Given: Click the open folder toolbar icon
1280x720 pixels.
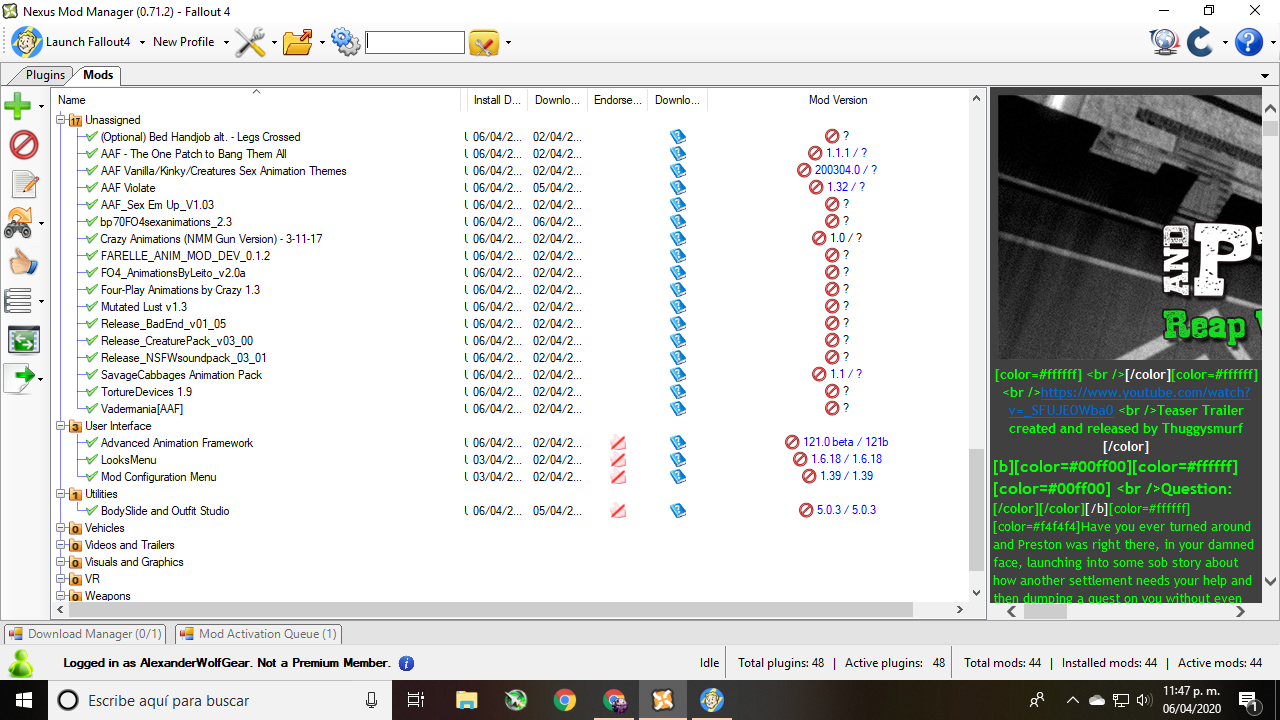Looking at the screenshot, I should coord(298,42).
